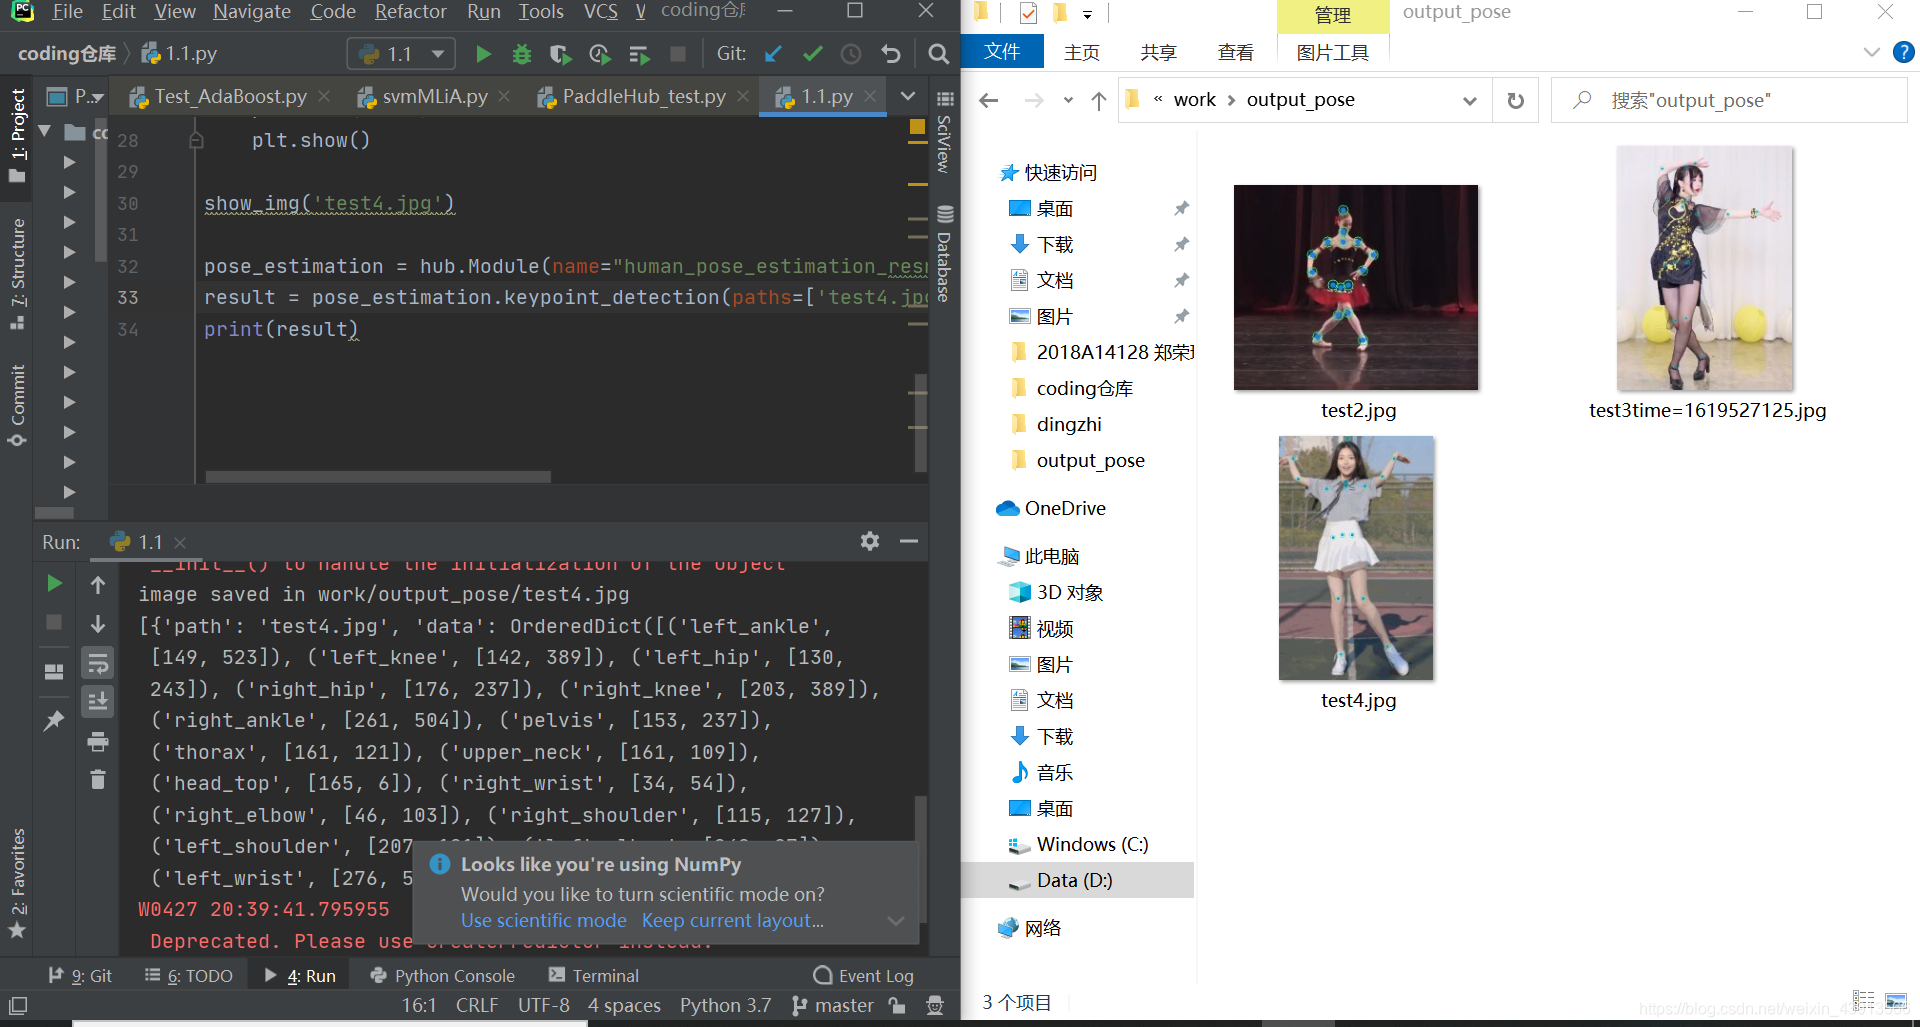
Task: Run the 1.1 configuration with green play button
Action: [x=483, y=54]
